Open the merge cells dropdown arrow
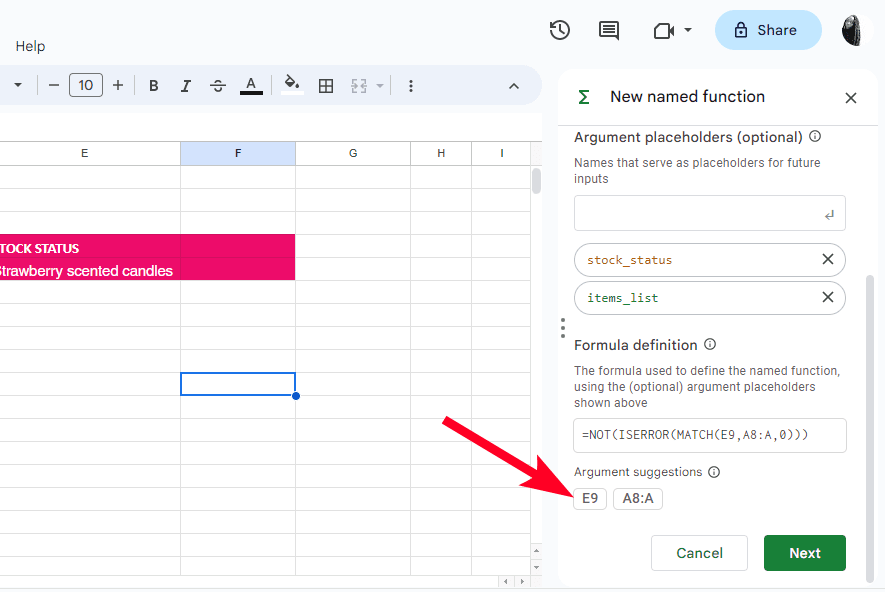The image size is (885, 592). point(380,86)
